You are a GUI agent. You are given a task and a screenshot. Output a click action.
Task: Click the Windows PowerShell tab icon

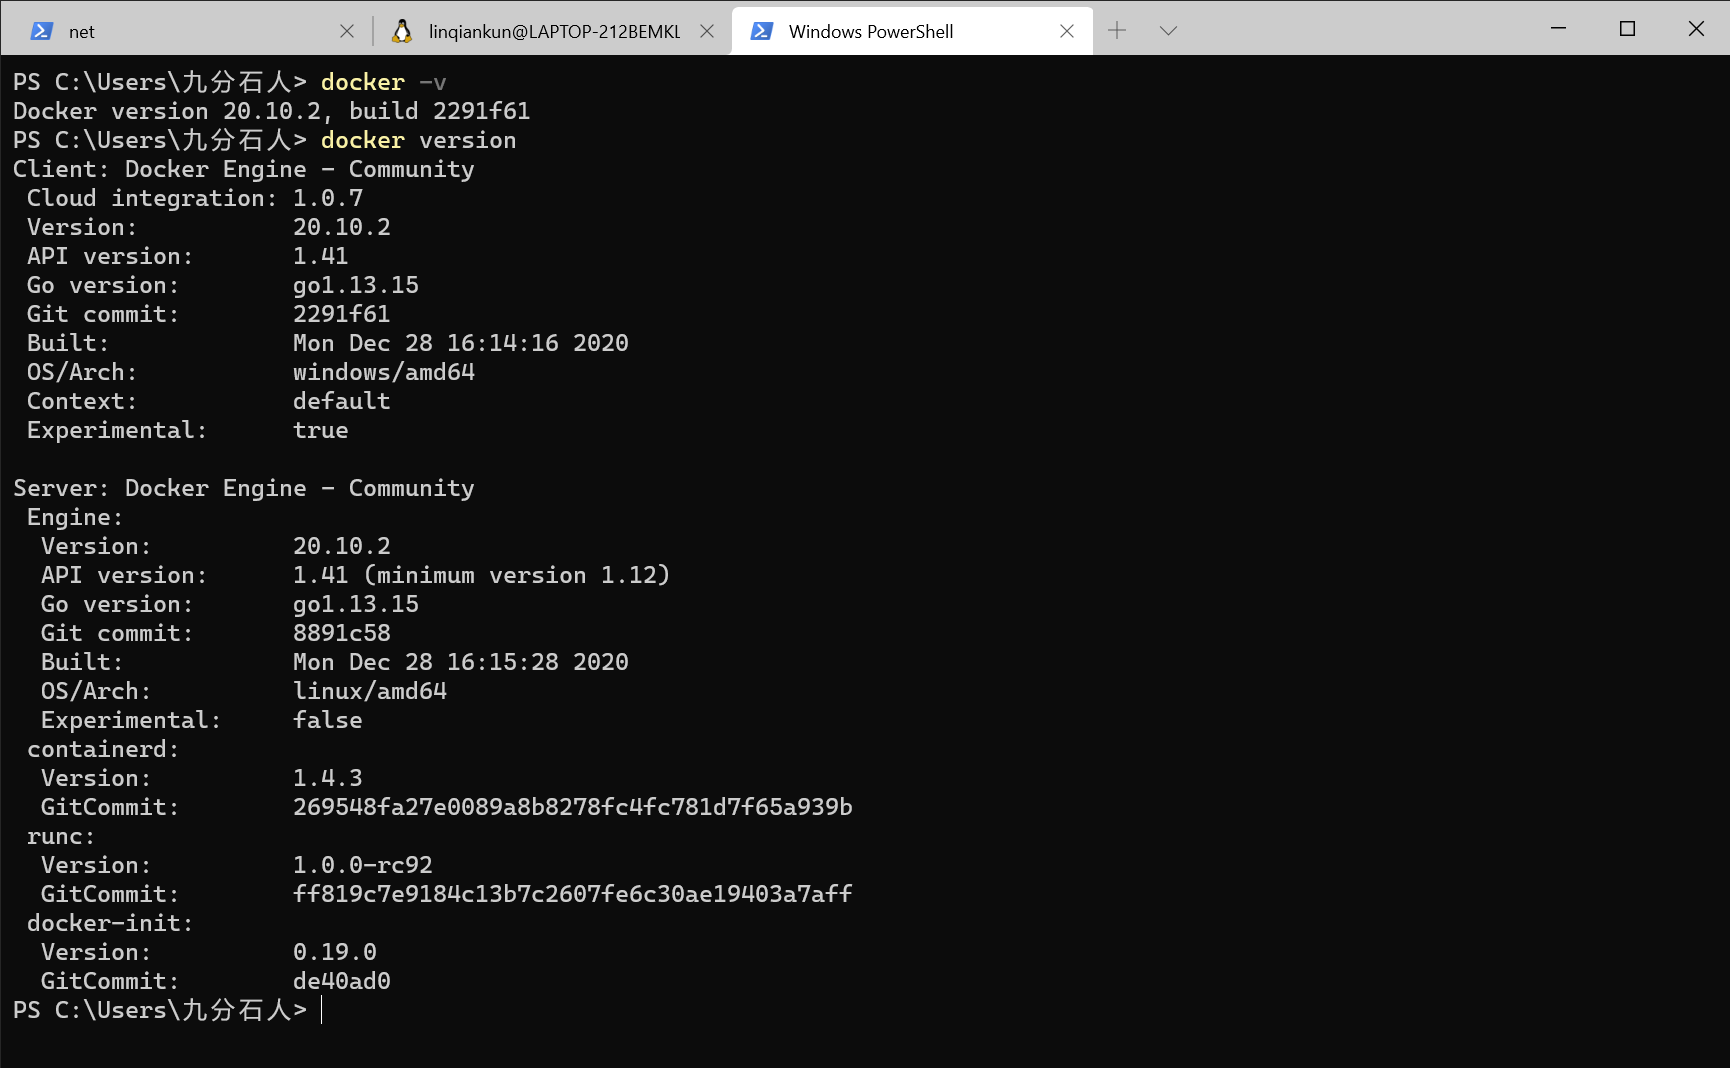pyautogui.click(x=762, y=31)
